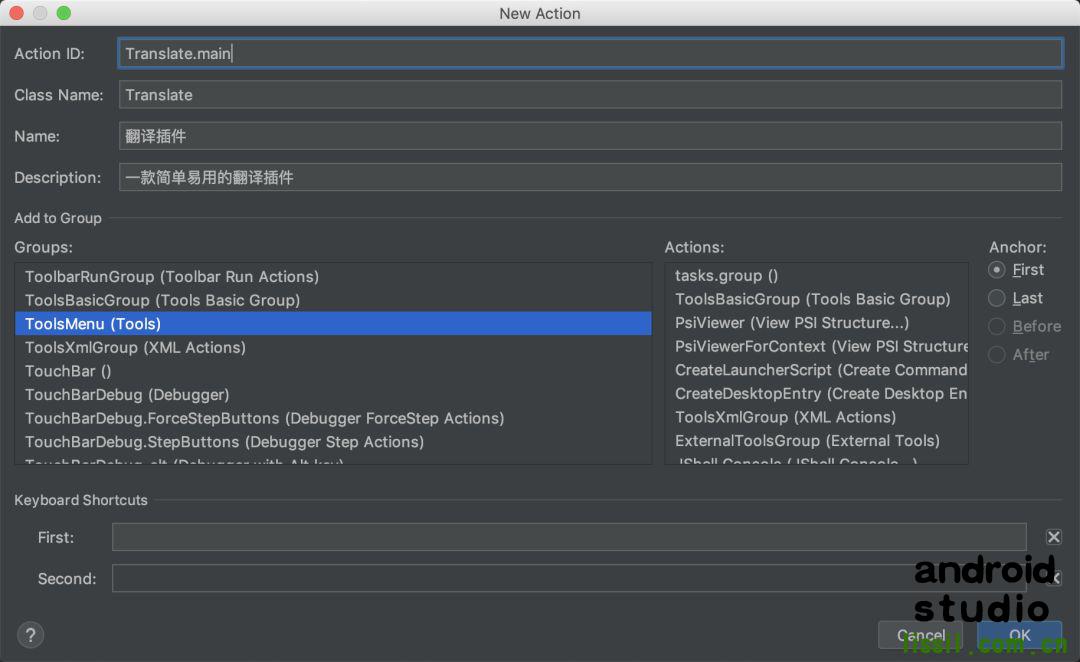Click the Action ID input field

point(590,53)
